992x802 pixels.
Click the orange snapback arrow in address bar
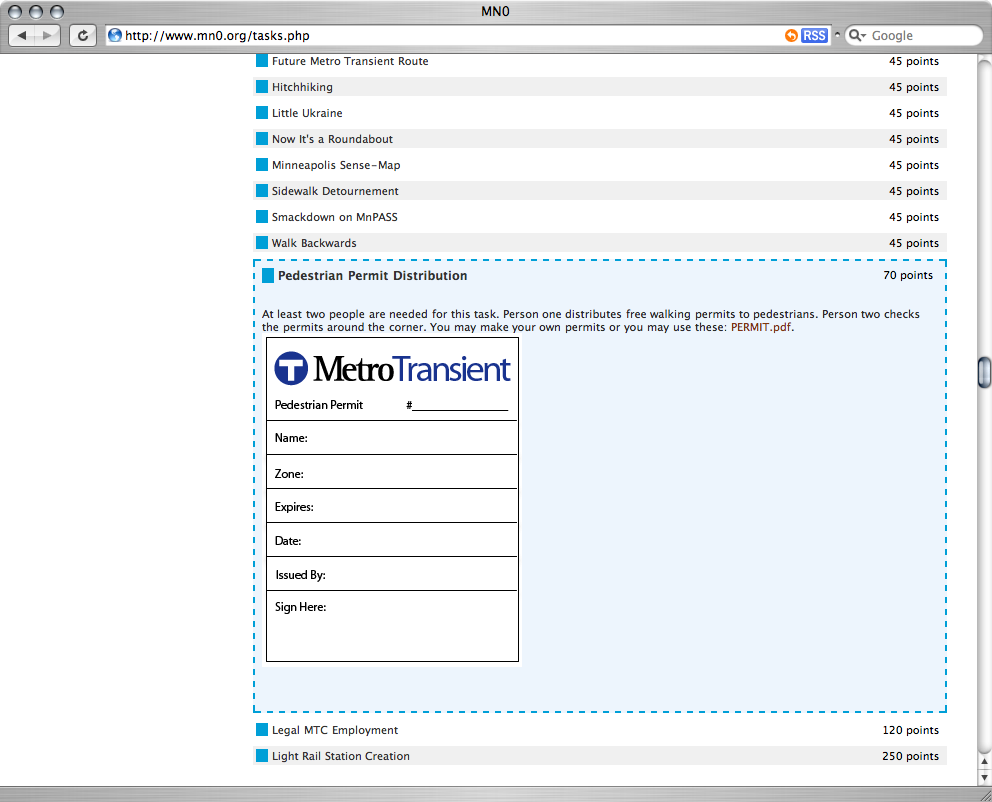[791, 35]
